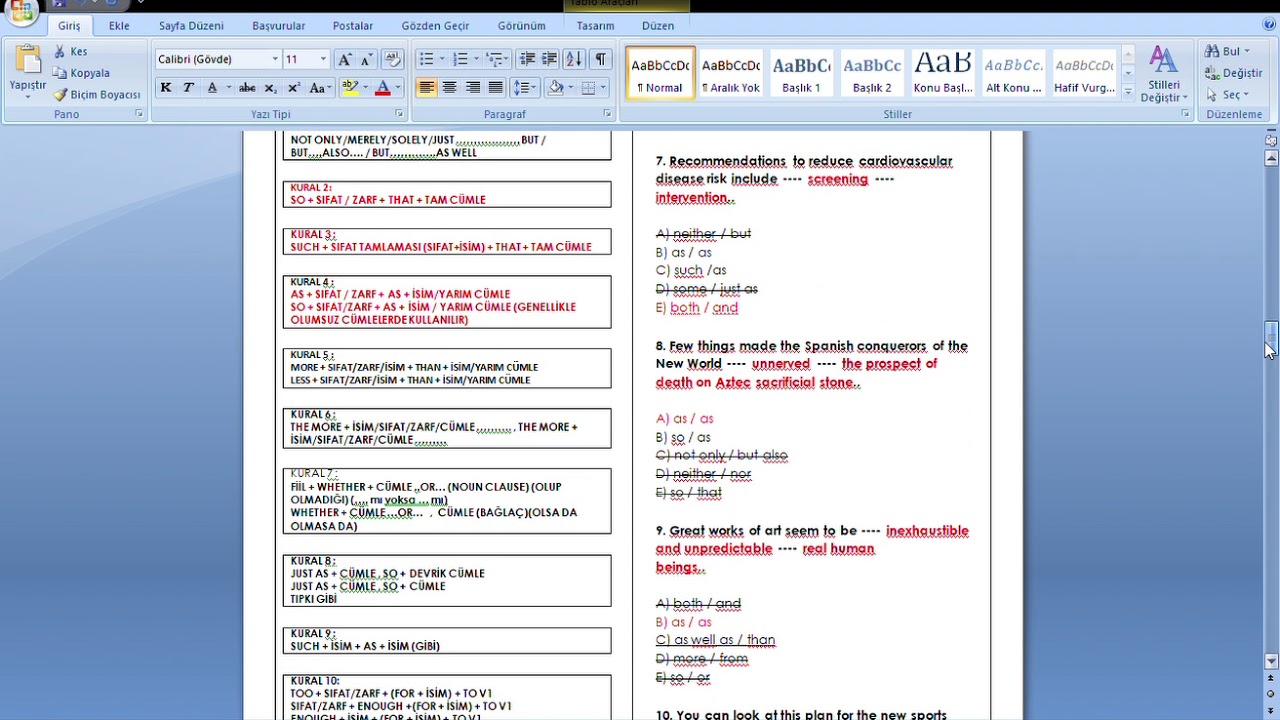Open the line spacing dropdown
This screenshot has width=1280, height=720.
tap(524, 88)
